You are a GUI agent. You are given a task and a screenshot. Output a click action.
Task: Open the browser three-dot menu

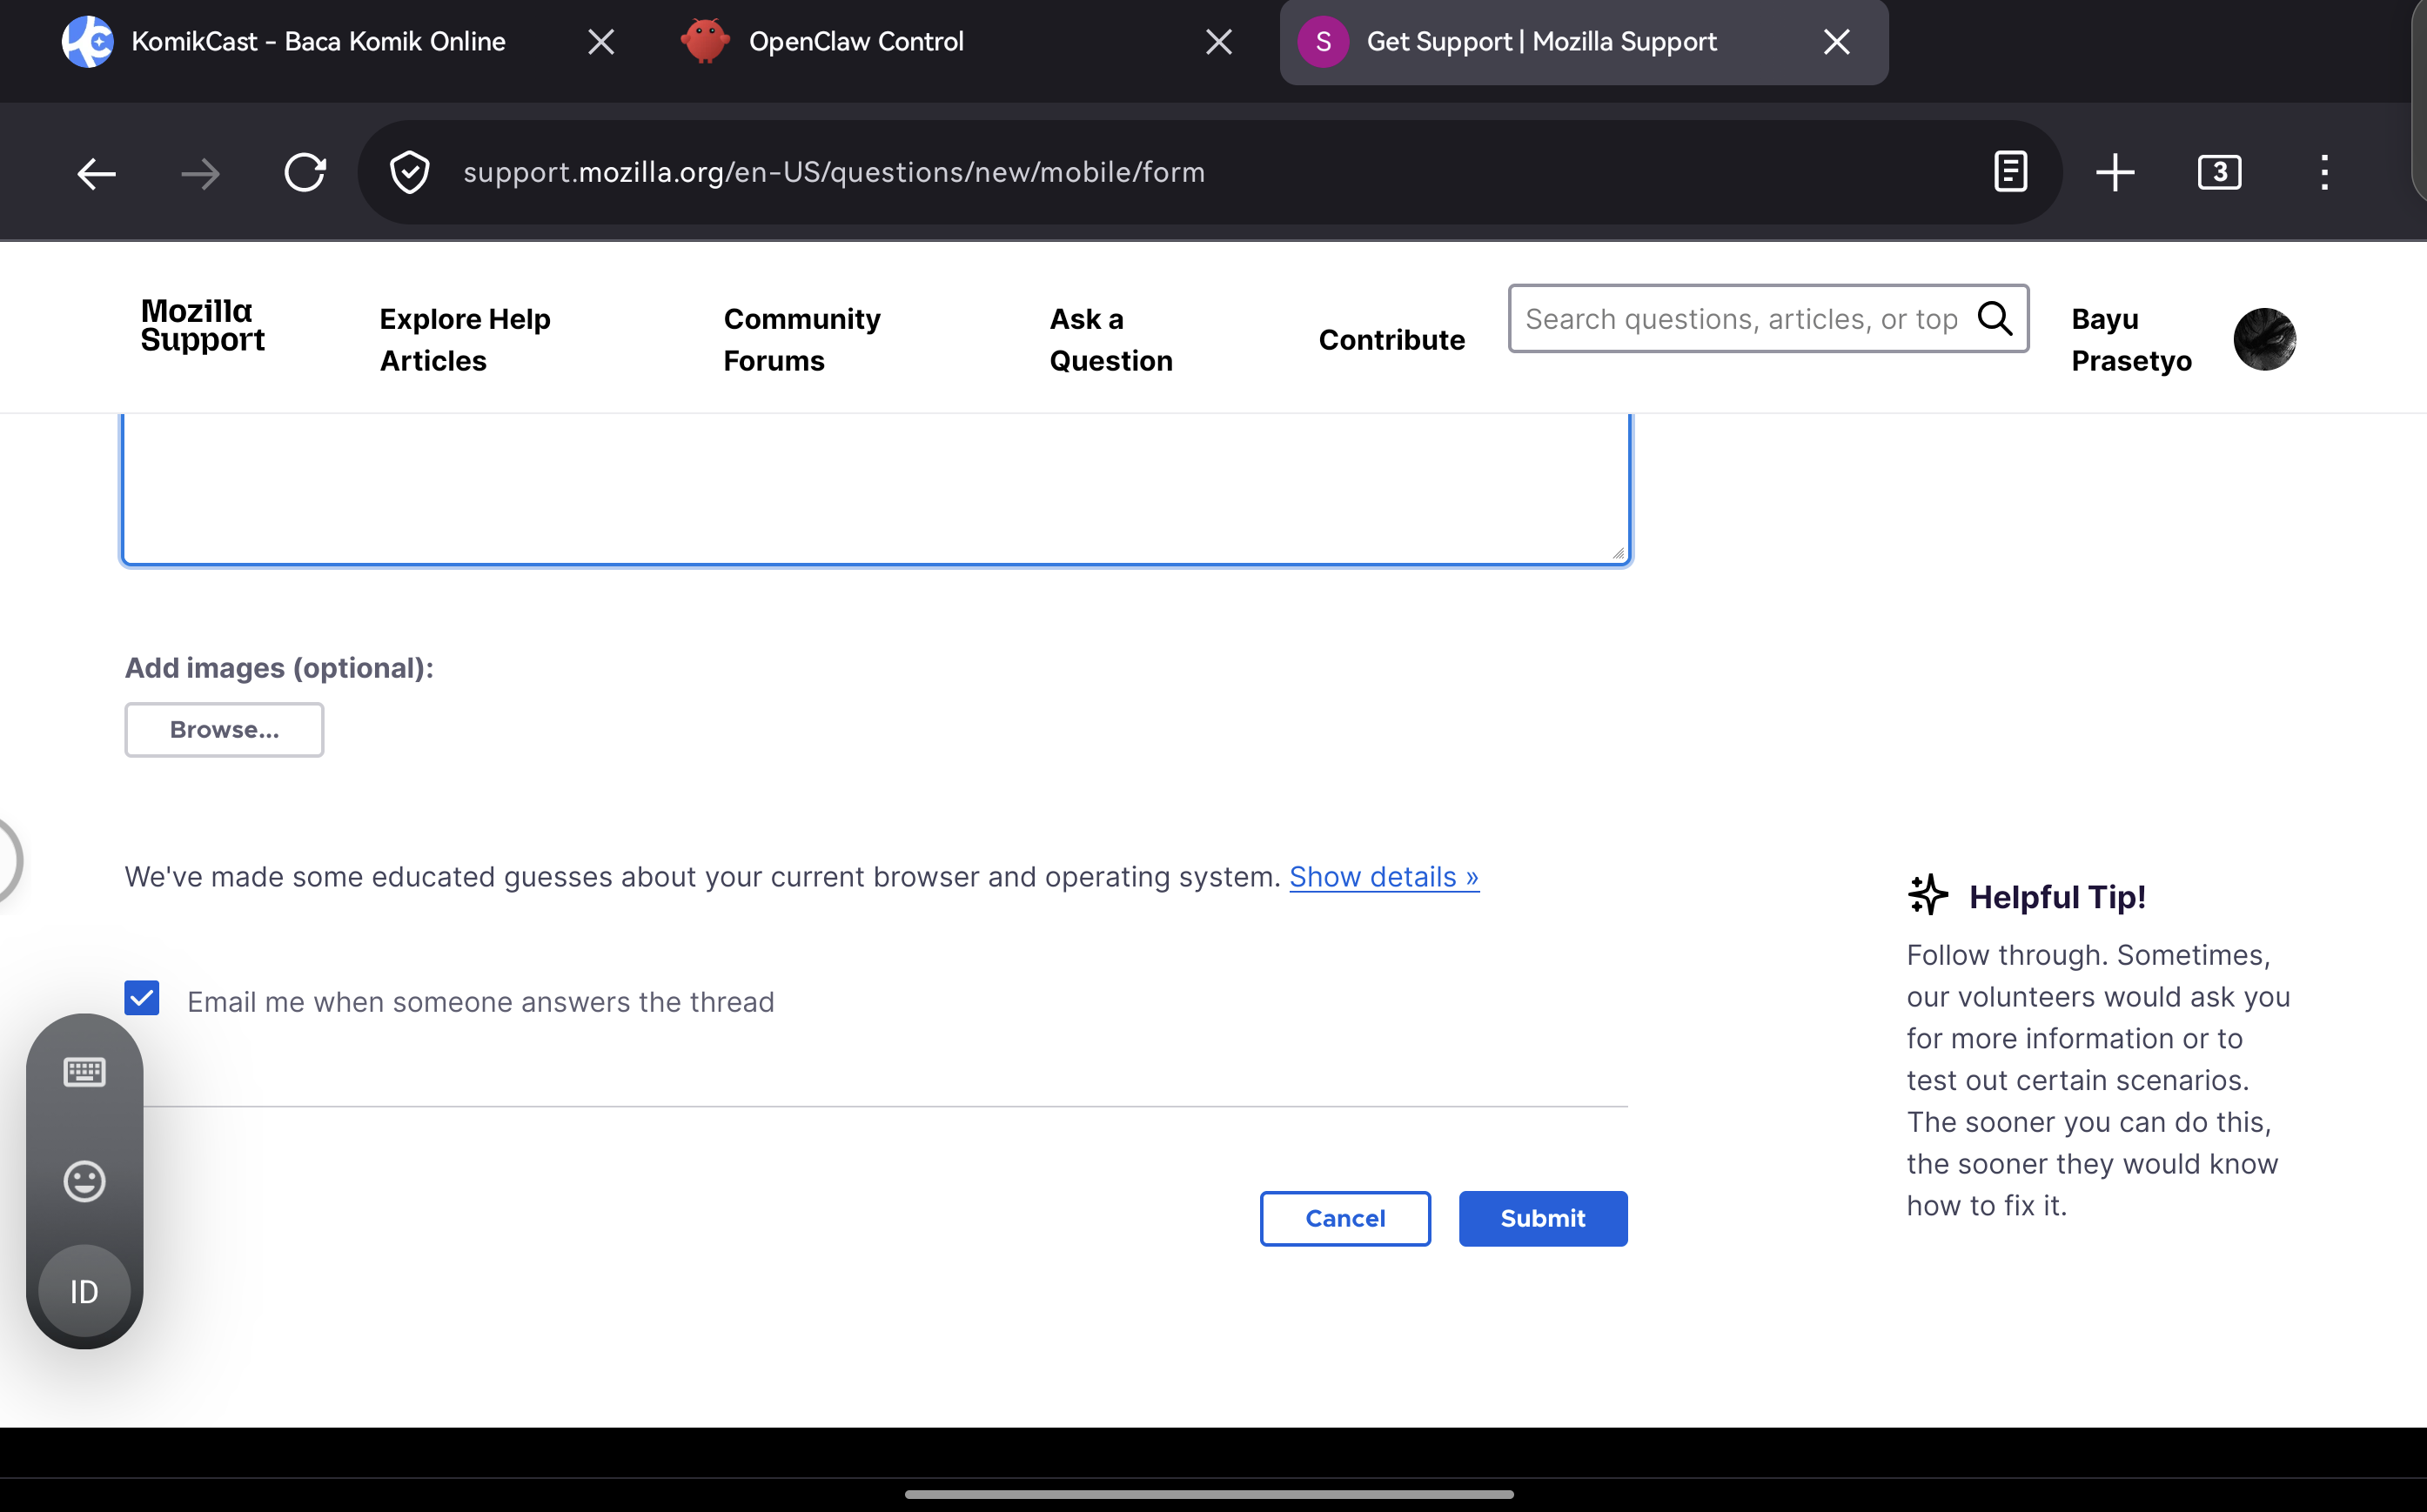(2324, 173)
